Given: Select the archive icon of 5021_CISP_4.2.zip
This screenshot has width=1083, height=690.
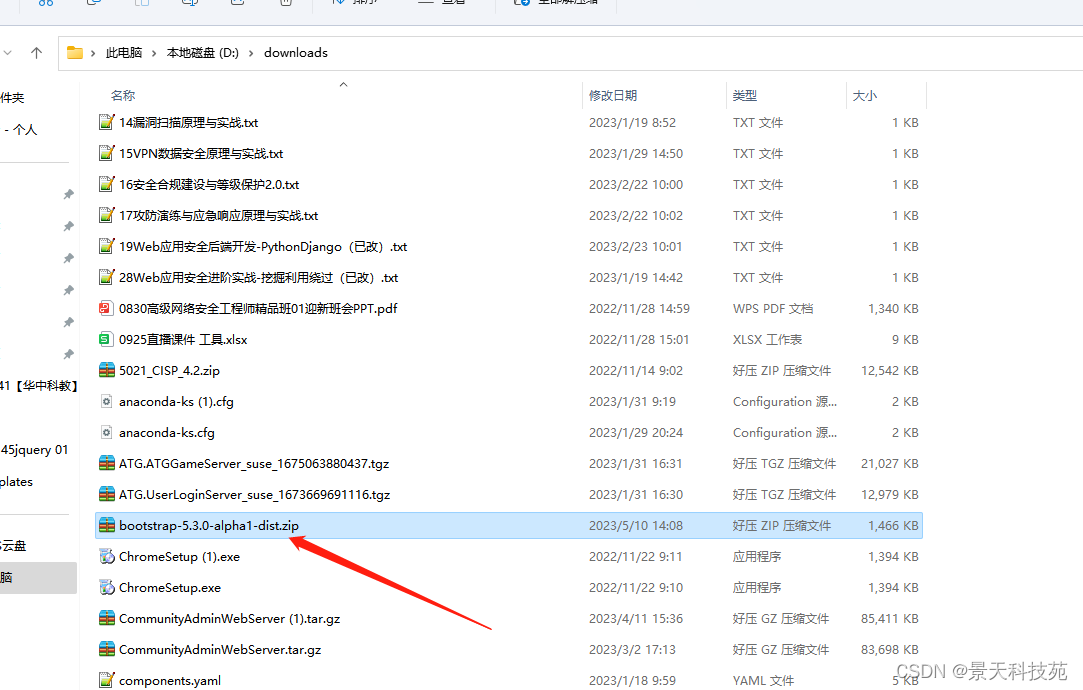Looking at the screenshot, I should (106, 370).
